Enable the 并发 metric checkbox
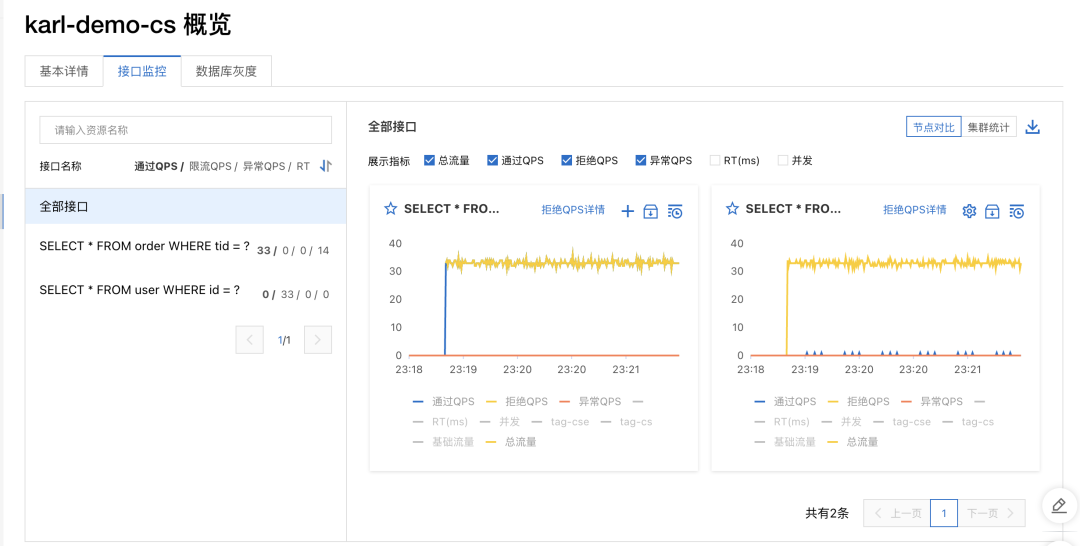Screen dimensions: 1080x546 (783, 160)
